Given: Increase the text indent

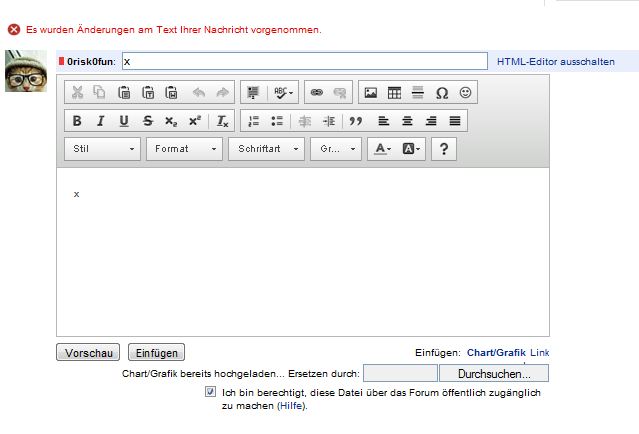Looking at the screenshot, I should pyautogui.click(x=328, y=121).
